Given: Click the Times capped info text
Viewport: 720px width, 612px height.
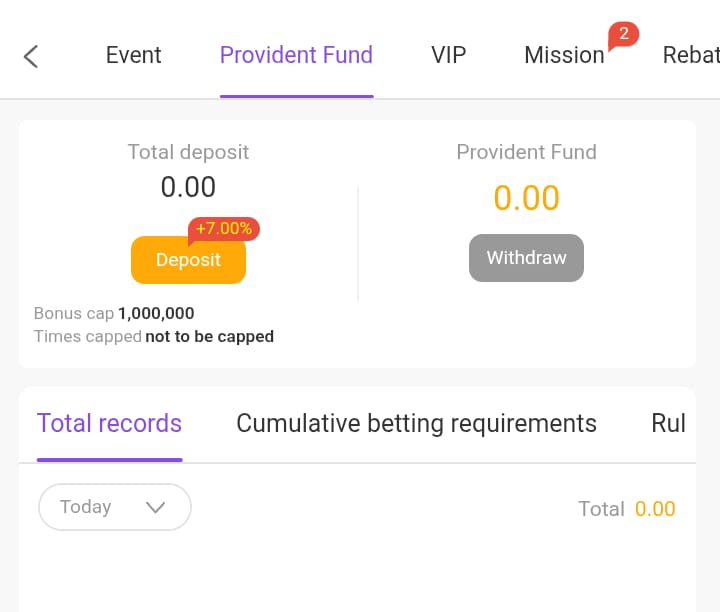Looking at the screenshot, I should point(154,337).
